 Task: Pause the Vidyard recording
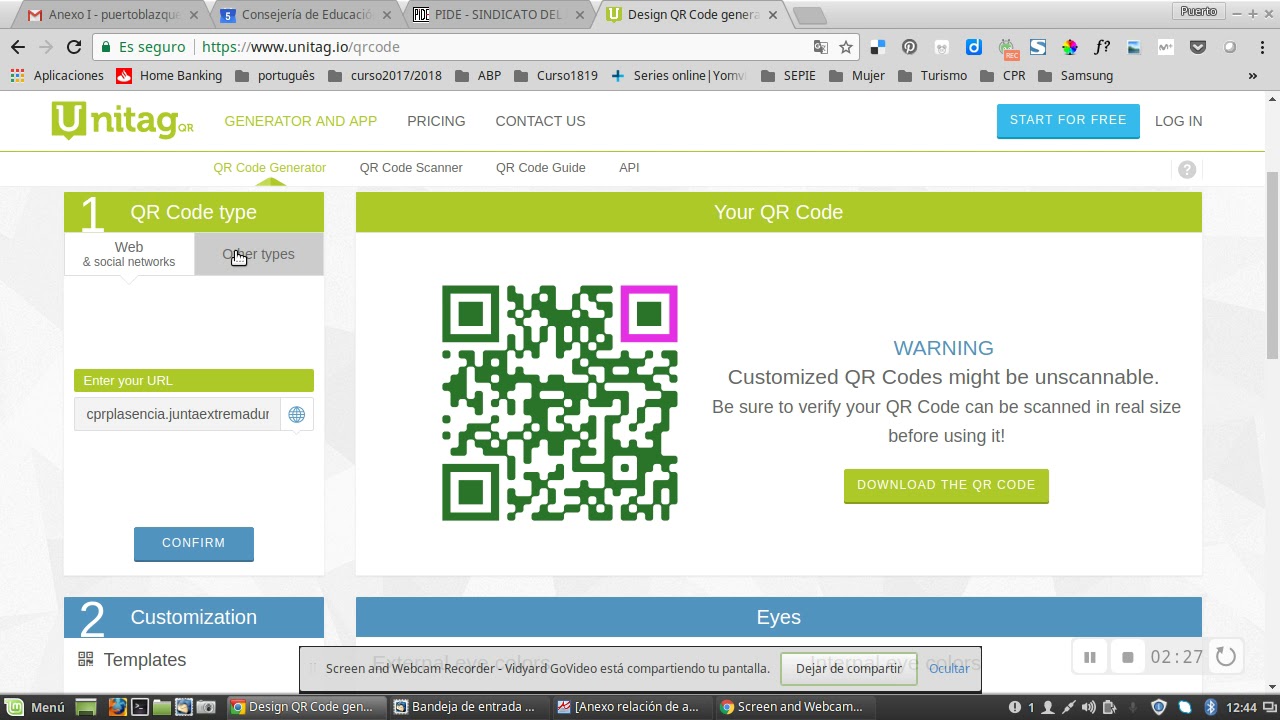pos(1090,657)
